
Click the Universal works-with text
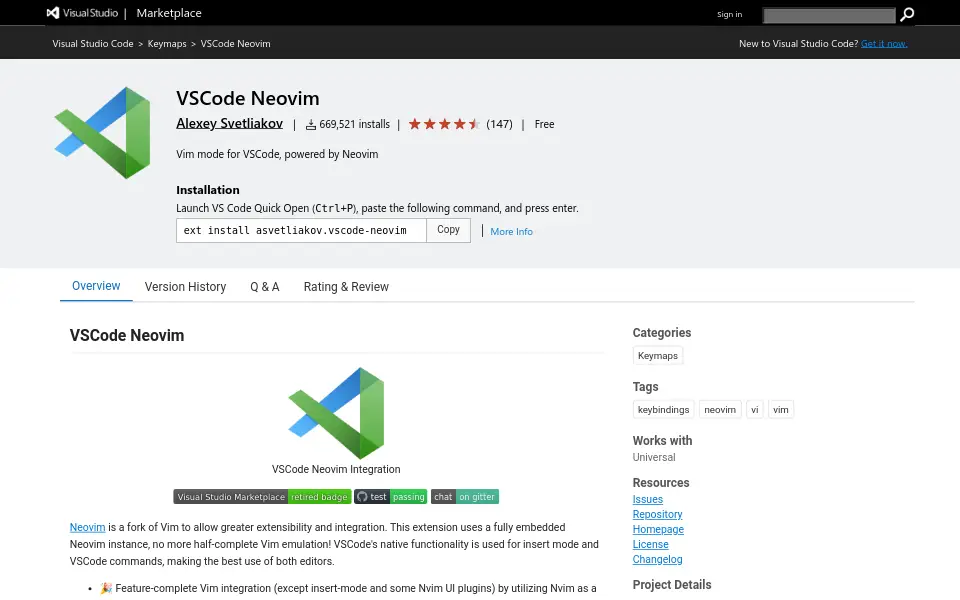[654, 457]
